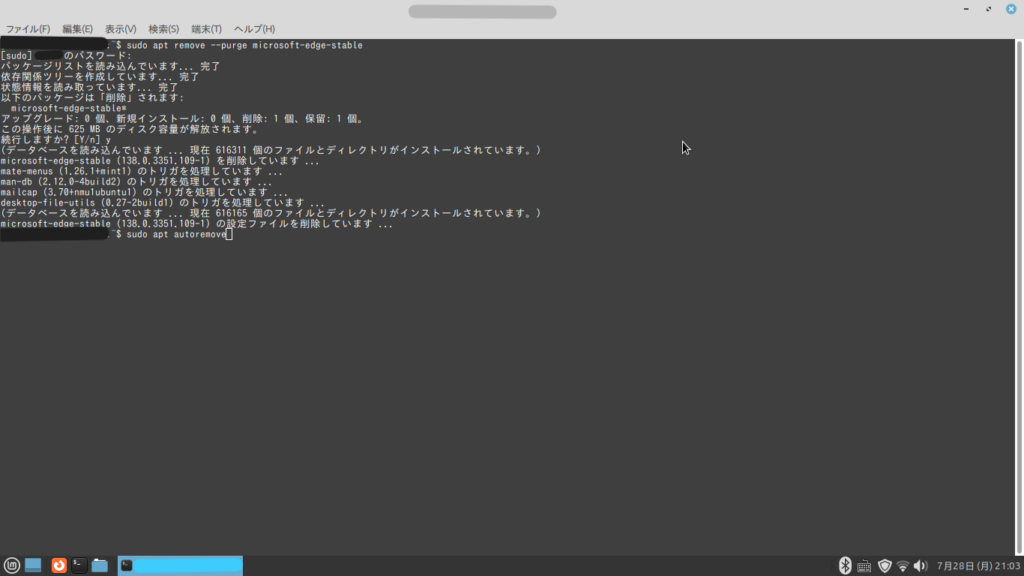Image resolution: width=1024 pixels, height=576 pixels.
Task: Close the terminal window
Action: click(x=1011, y=9)
